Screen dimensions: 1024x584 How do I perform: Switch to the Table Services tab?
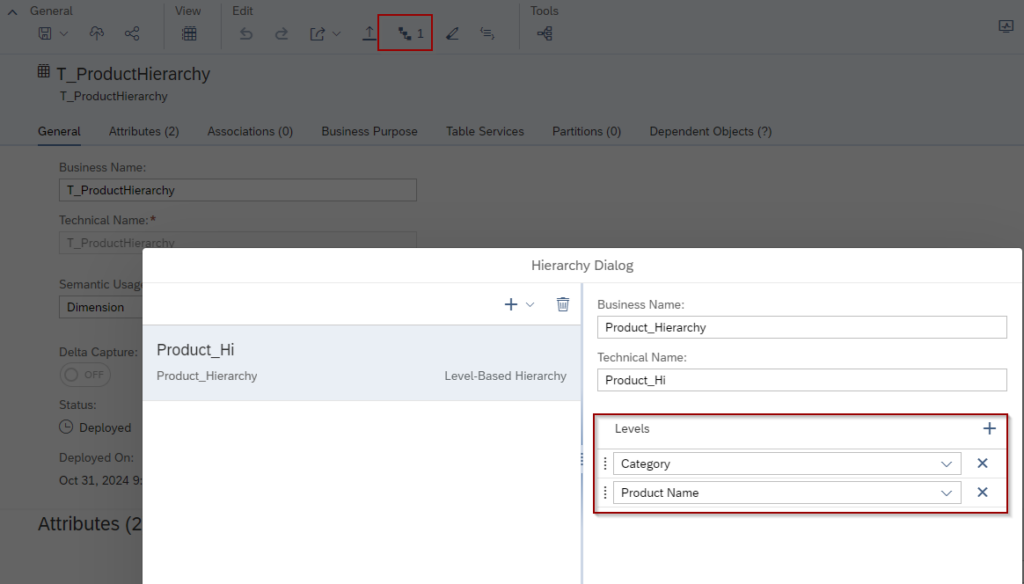(485, 131)
